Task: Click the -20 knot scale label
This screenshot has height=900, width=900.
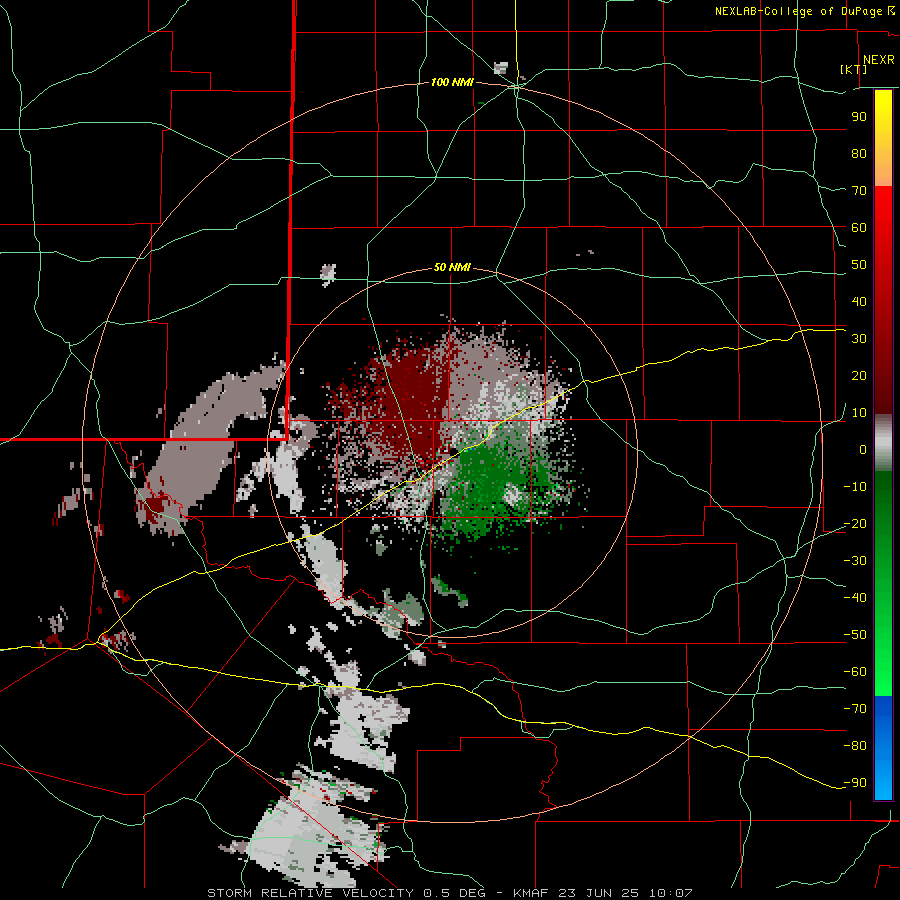Action: (855, 523)
